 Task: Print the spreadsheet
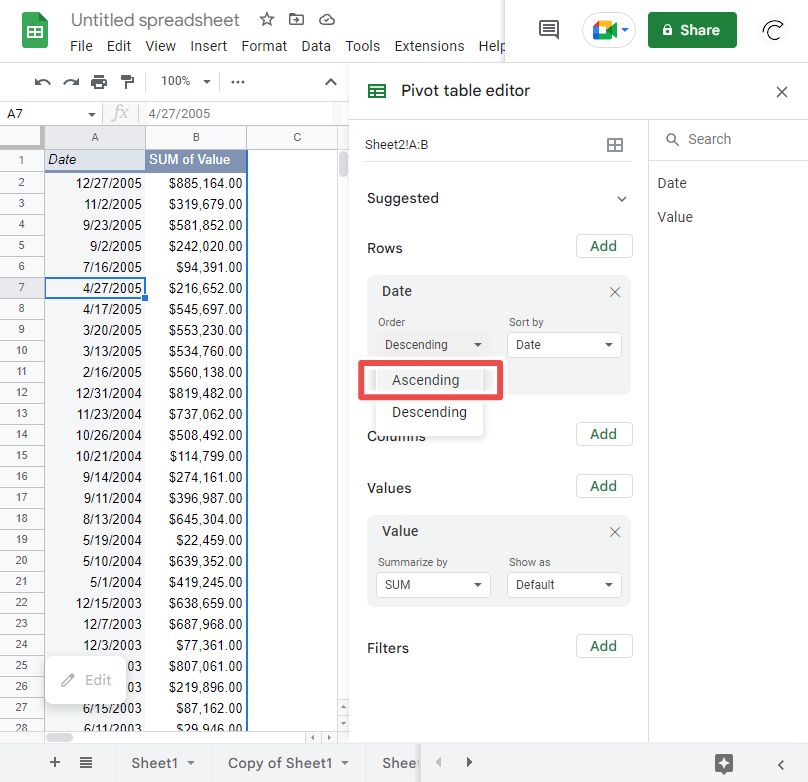coord(99,82)
